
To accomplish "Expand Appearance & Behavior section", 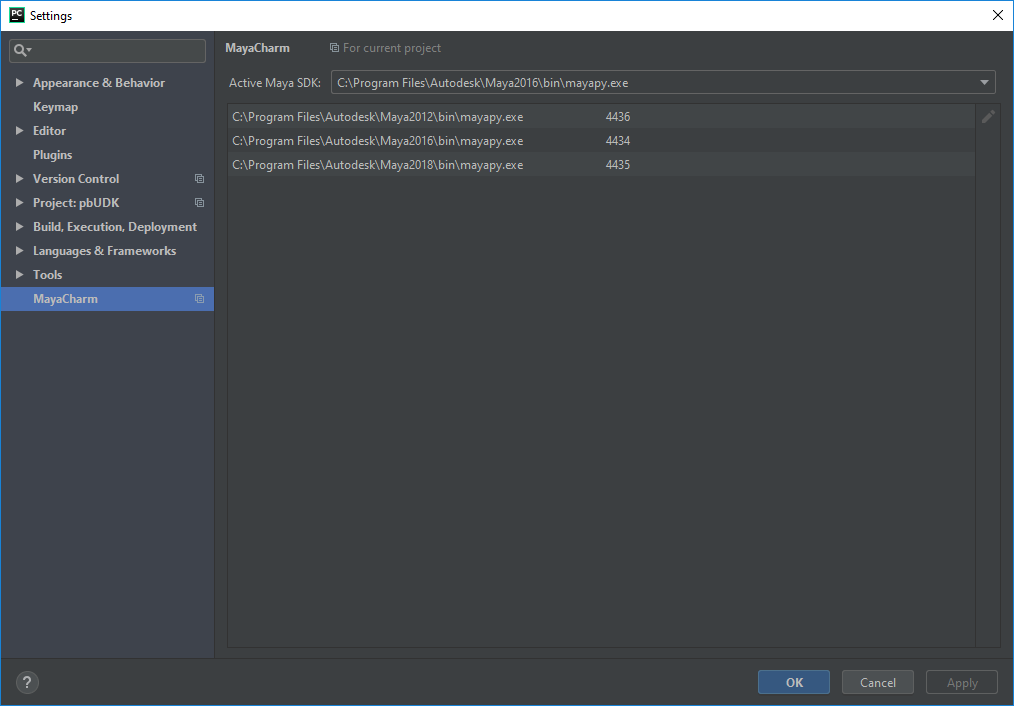I will coord(19,83).
